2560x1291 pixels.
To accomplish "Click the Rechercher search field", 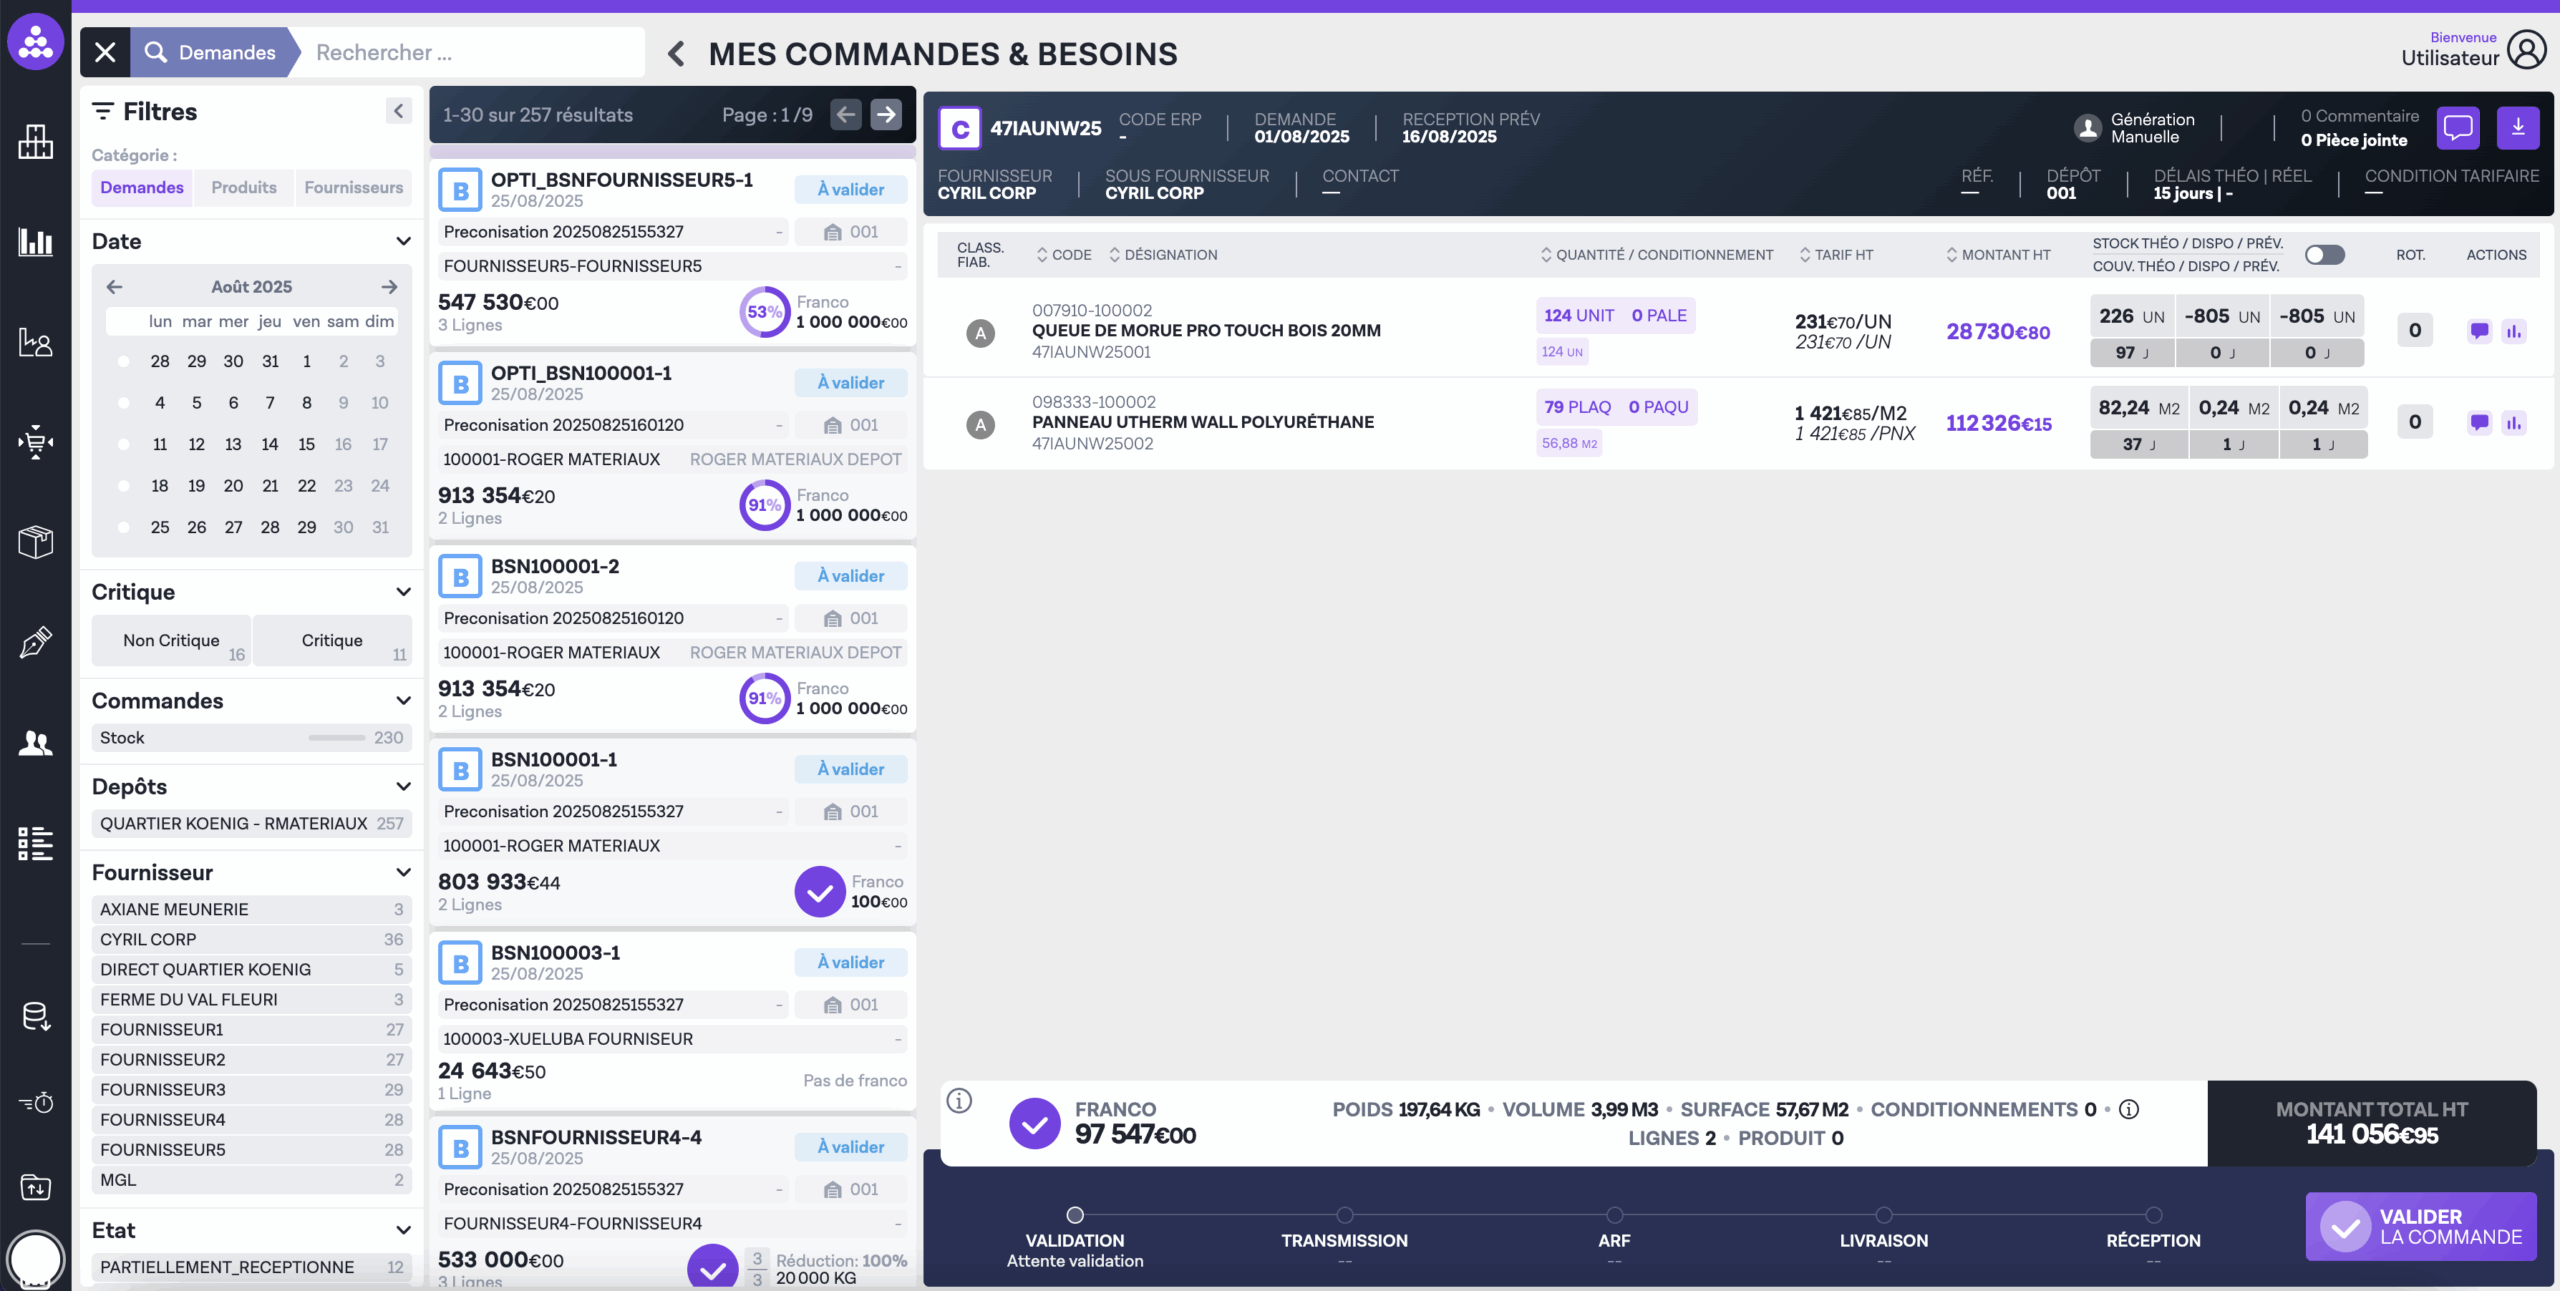I will pyautogui.click(x=470, y=52).
